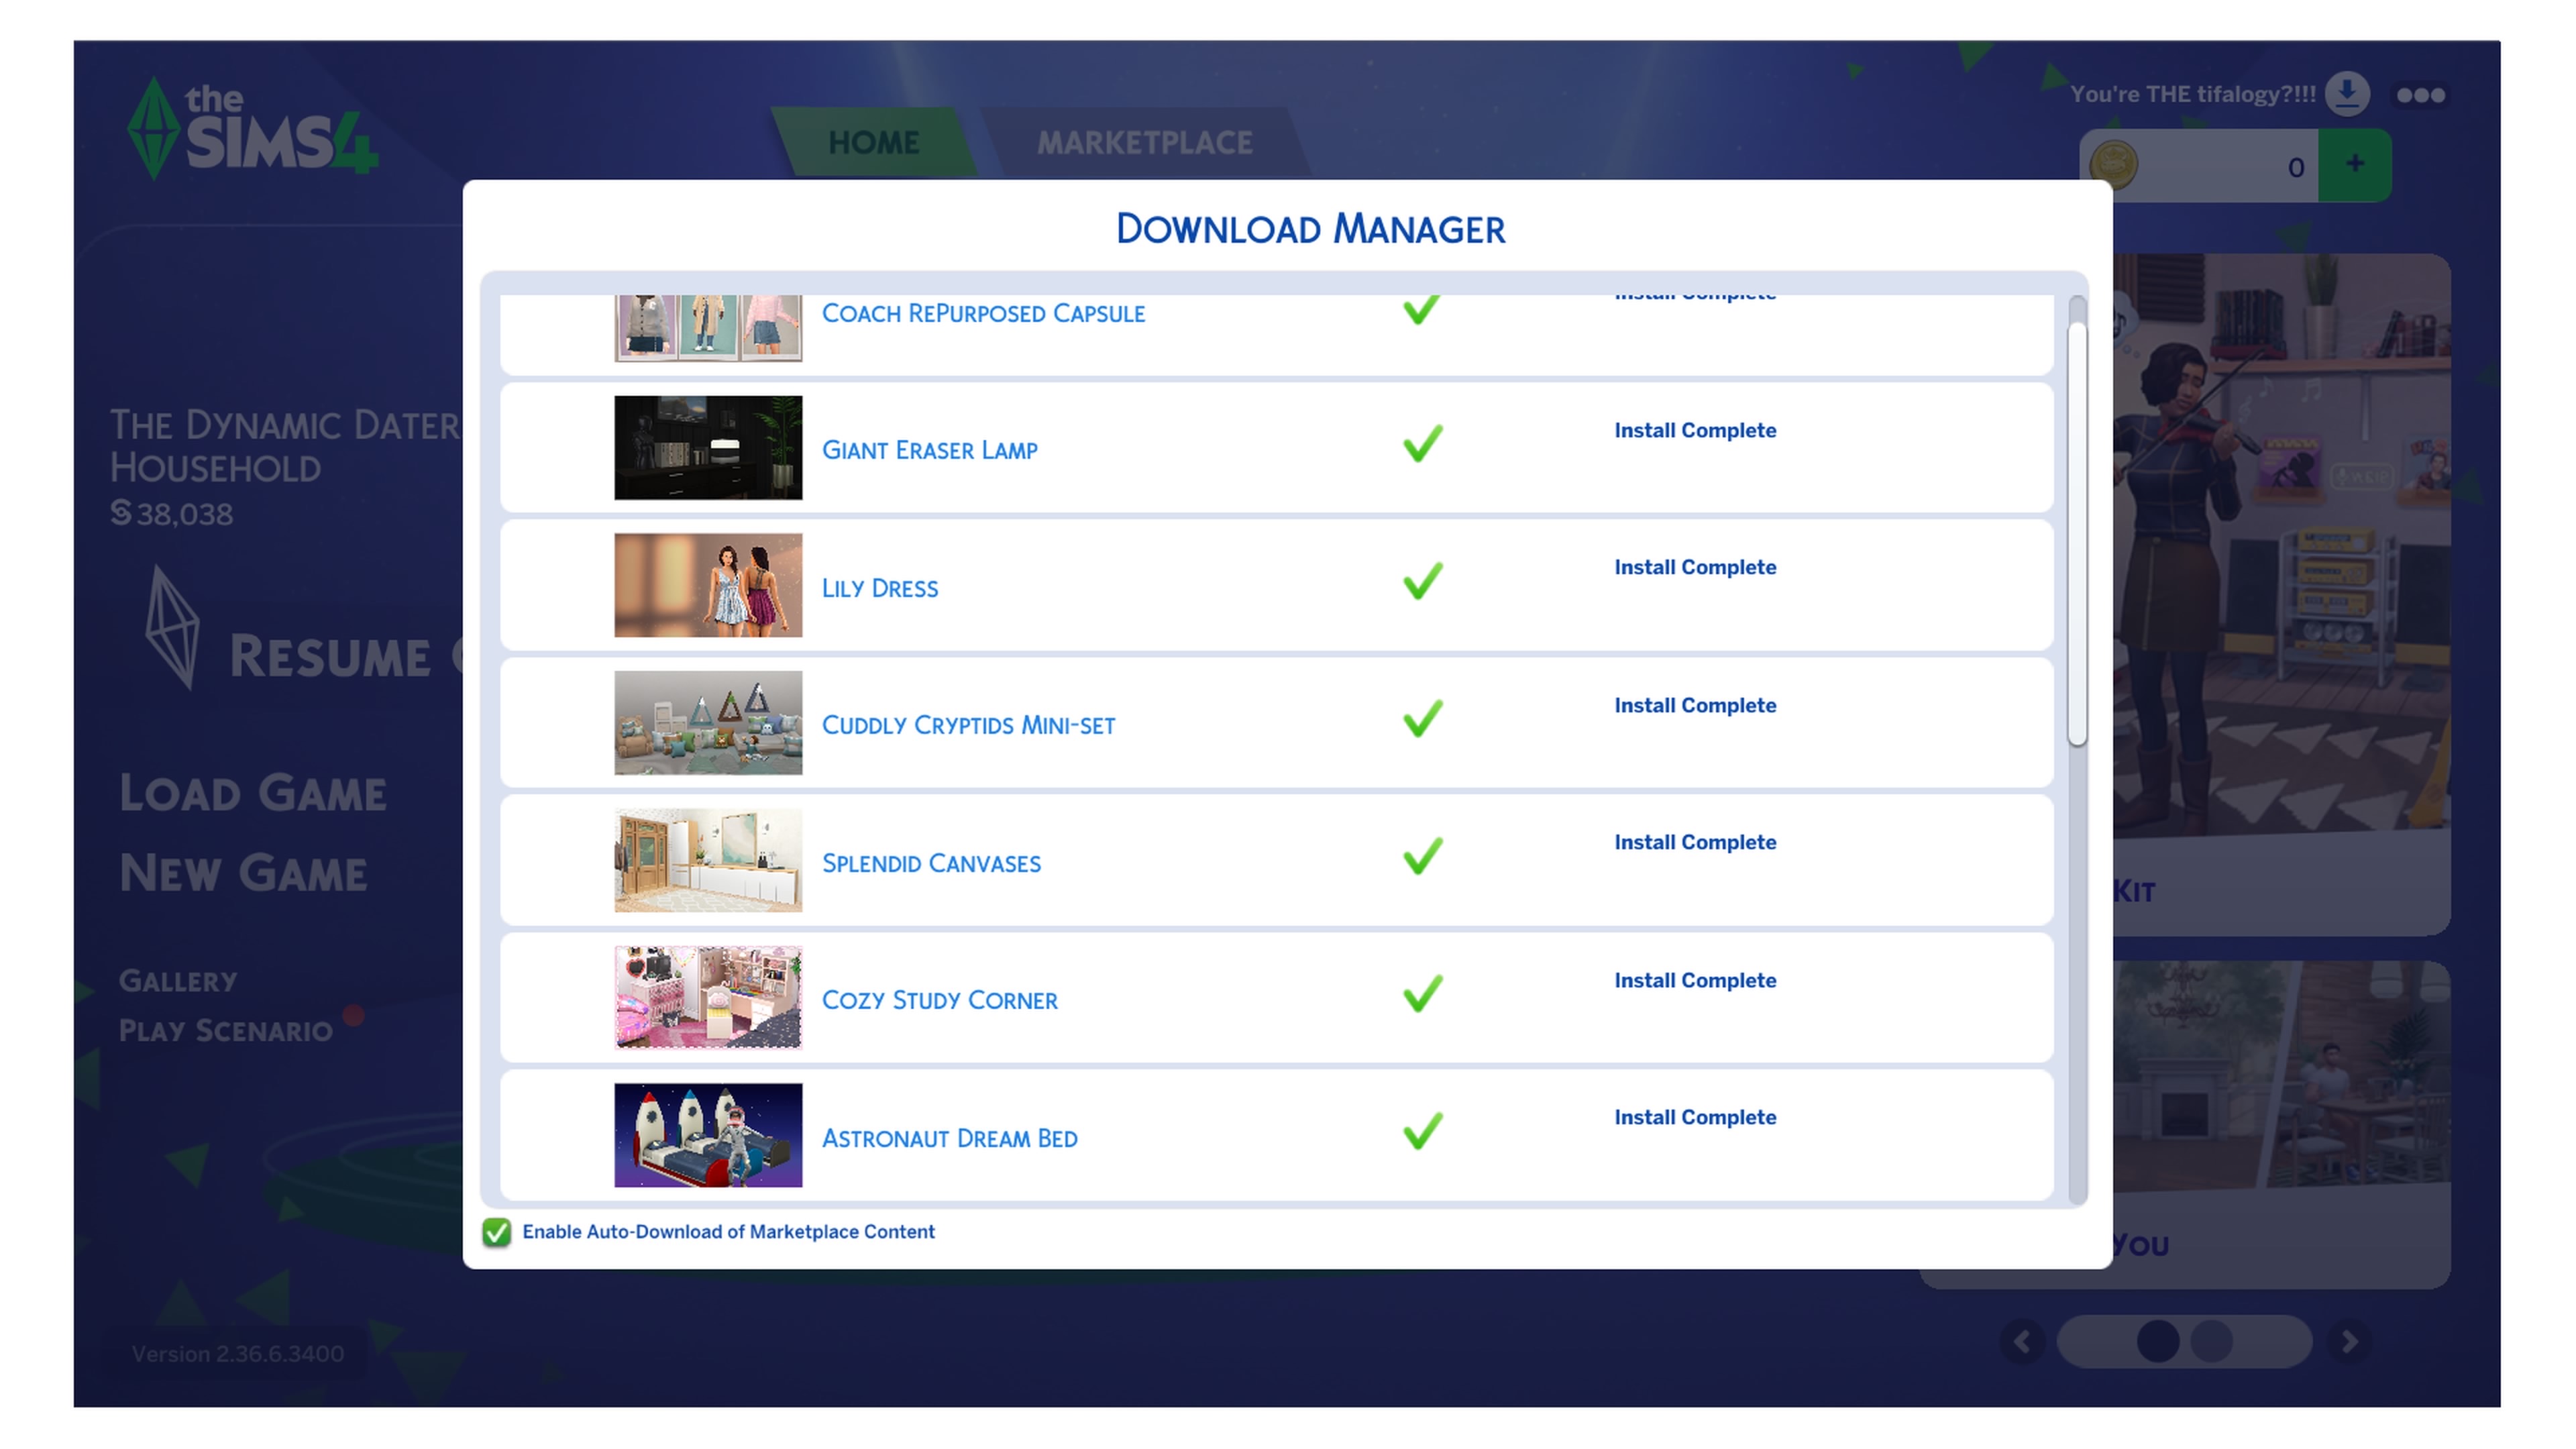This screenshot has height=1449, width=2576.
Task: Click The Dynamic Dater Household name
Action: click(285, 446)
